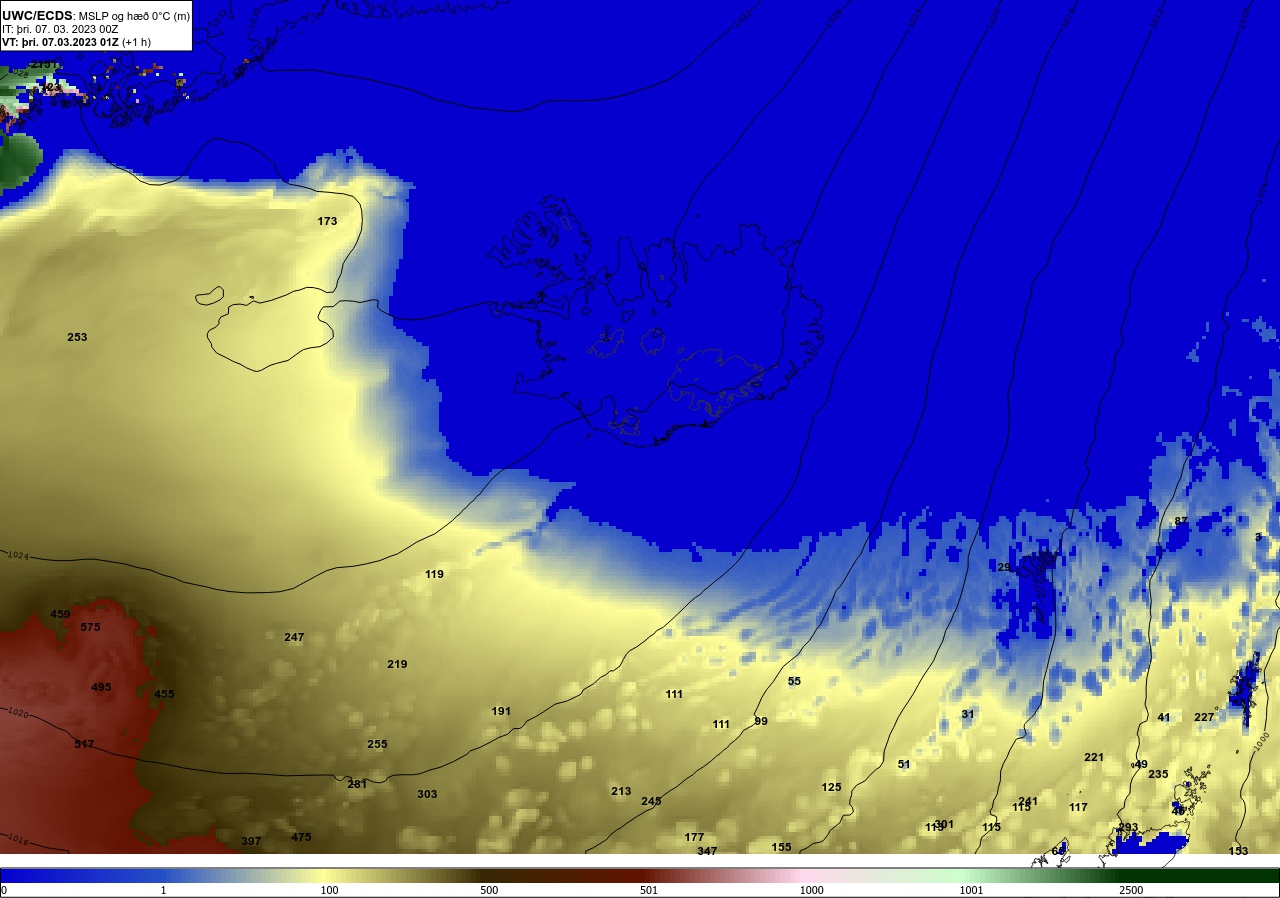
Task: Select the height value 455
Action: pos(164,694)
